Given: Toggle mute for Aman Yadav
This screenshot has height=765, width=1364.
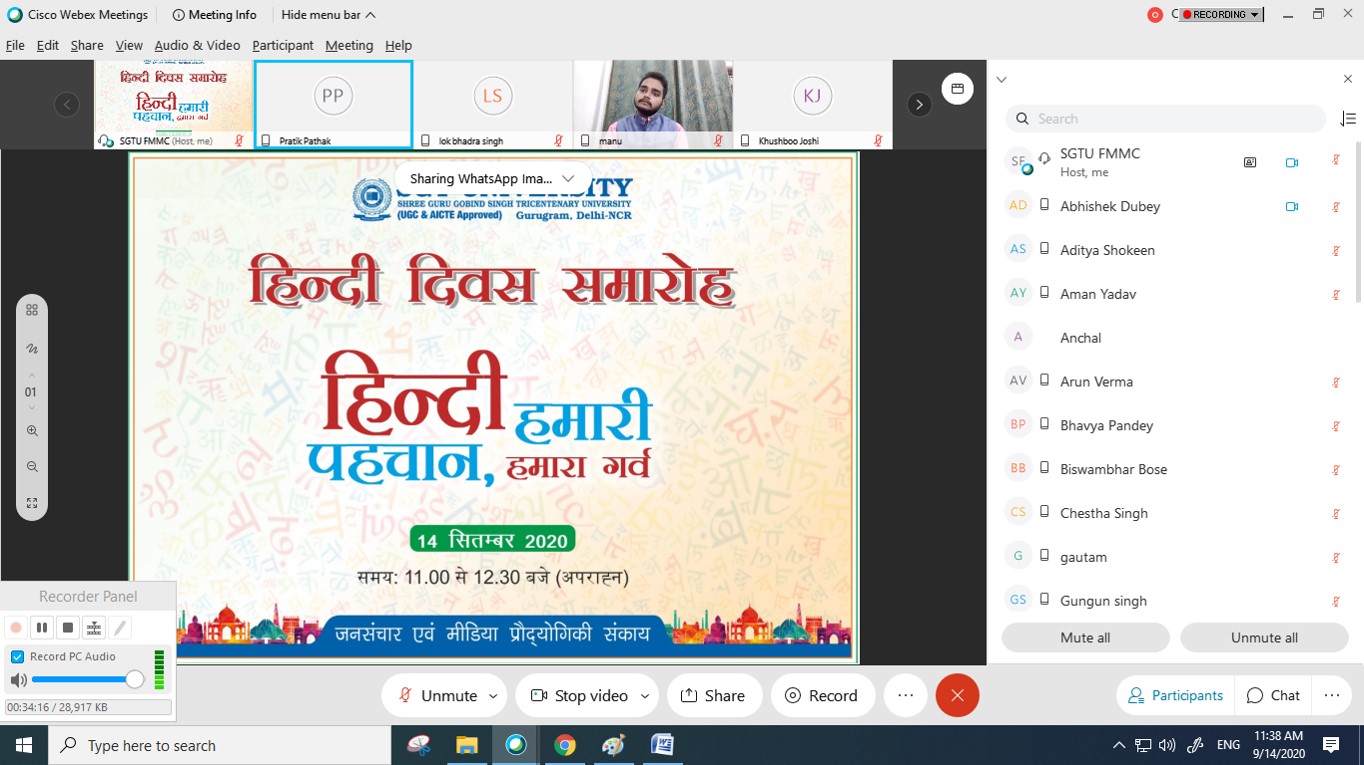Looking at the screenshot, I should 1336,295.
